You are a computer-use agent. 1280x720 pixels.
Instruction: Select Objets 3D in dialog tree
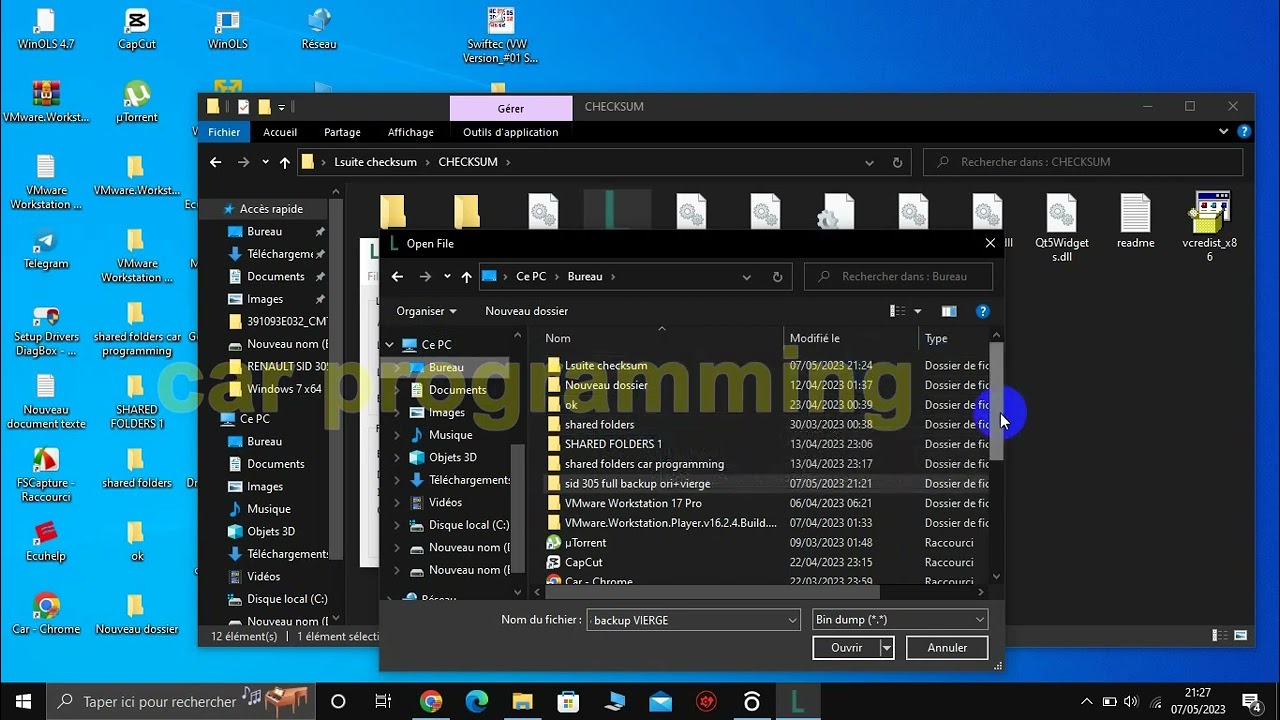[x=452, y=457]
